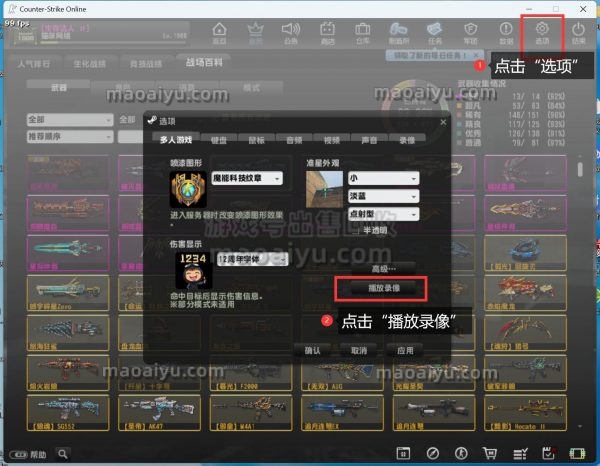Viewport: 600px width, 466px height.
Task: Switch to the 键盘 keyboard tab
Action: [218, 140]
